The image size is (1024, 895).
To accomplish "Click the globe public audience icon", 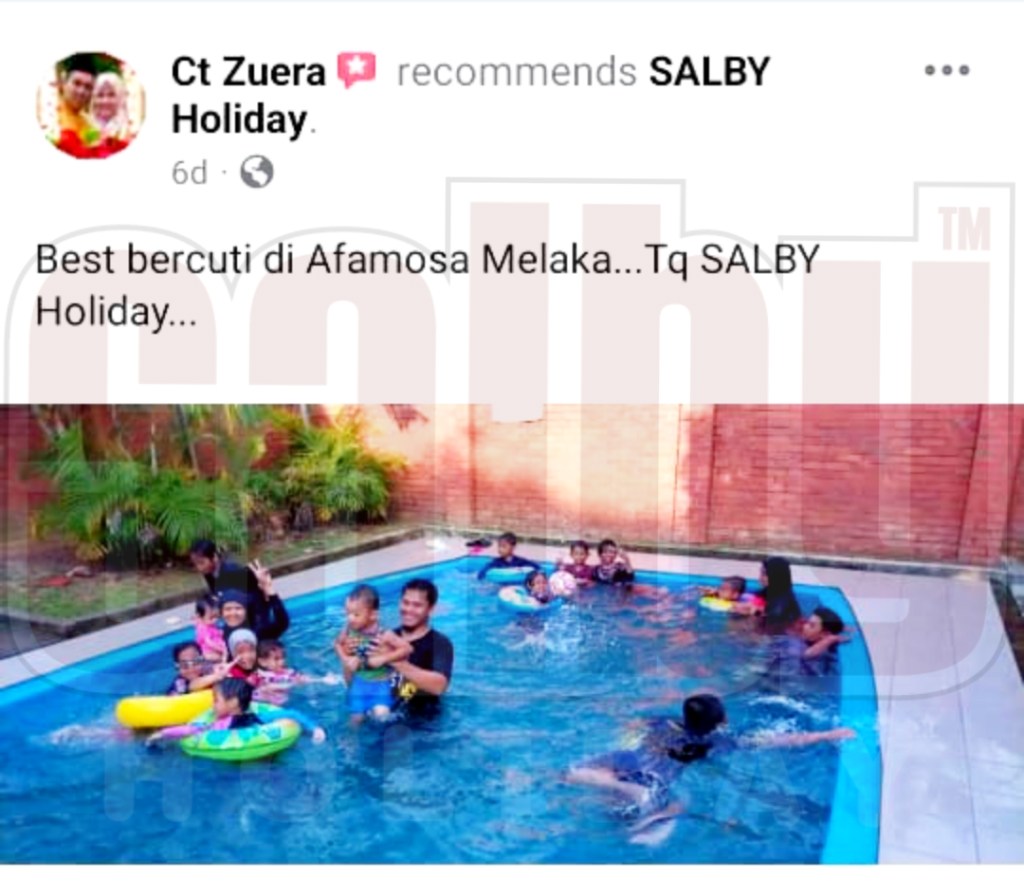I will (x=257, y=172).
